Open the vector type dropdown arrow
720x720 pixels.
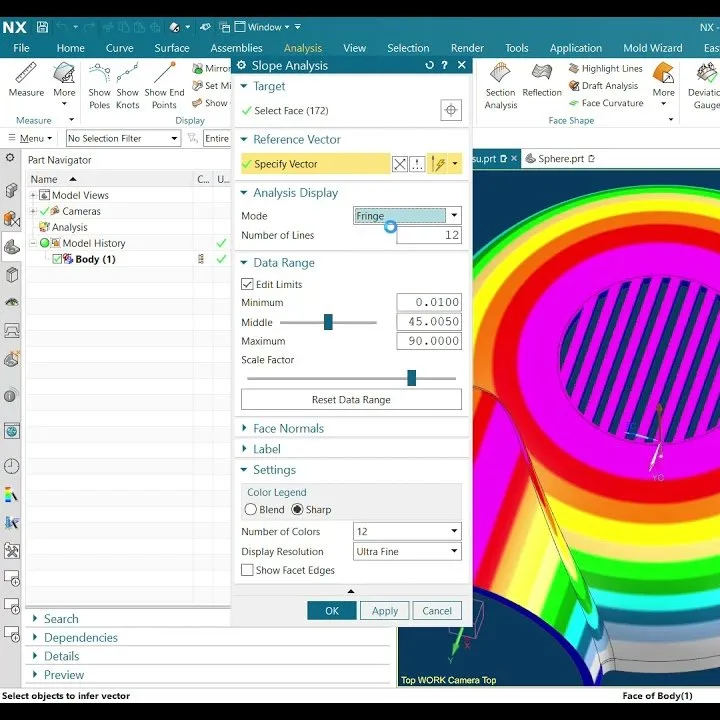(455, 164)
